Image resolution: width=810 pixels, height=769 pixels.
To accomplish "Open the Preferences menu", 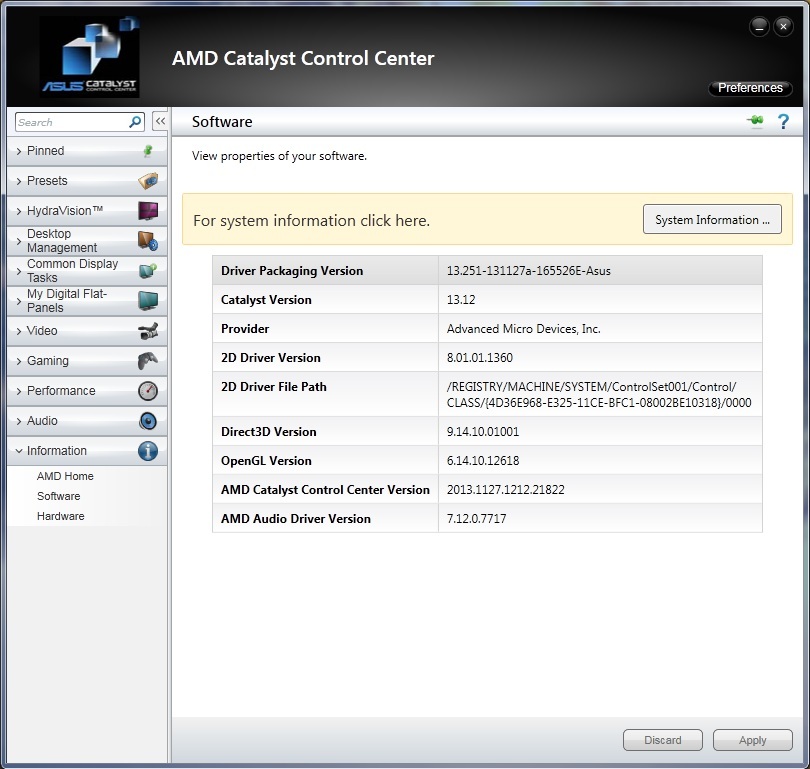I will coord(750,88).
